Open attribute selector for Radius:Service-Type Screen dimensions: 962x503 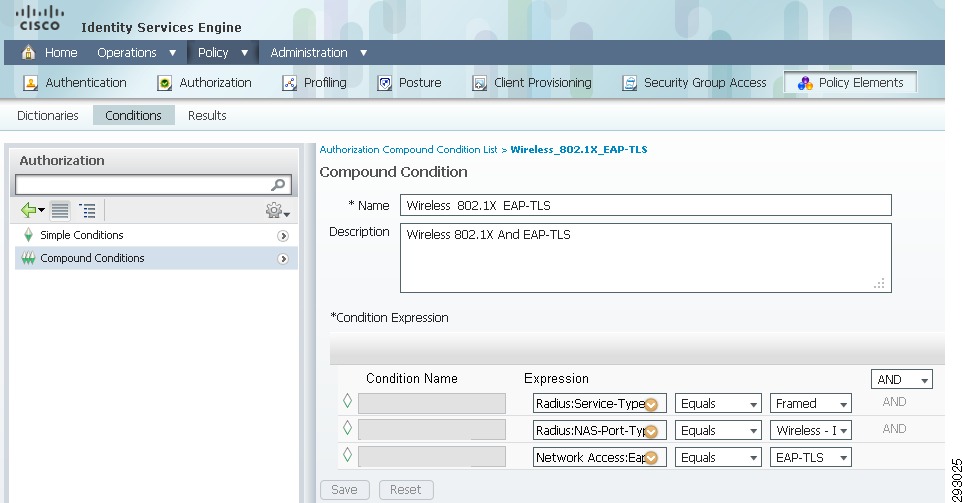[x=652, y=405]
